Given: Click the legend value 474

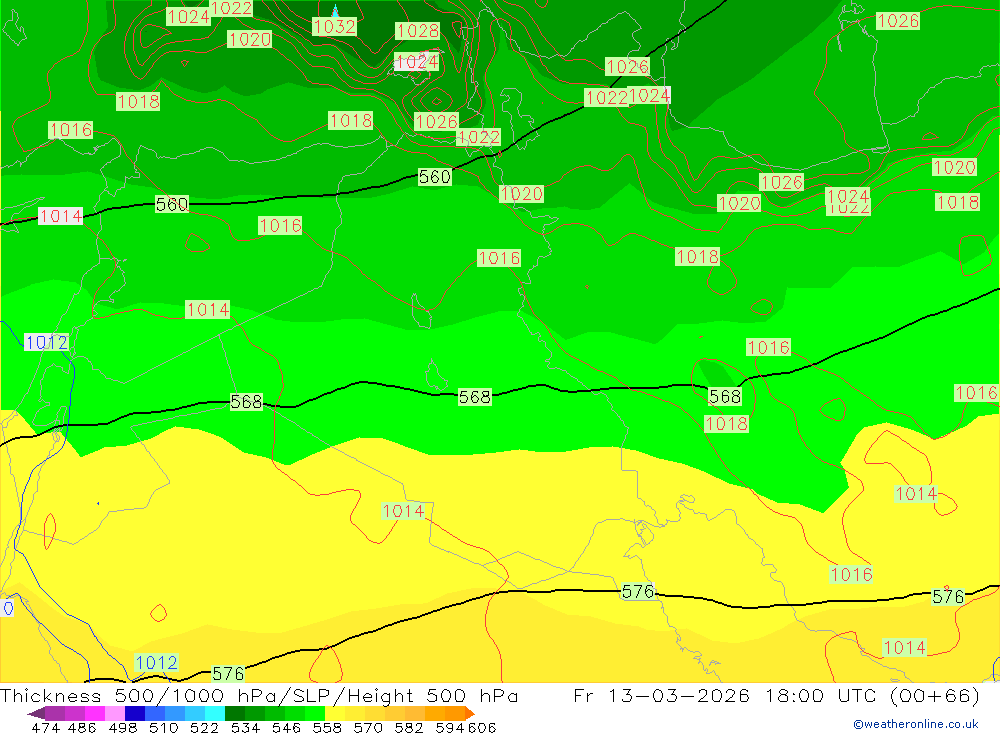Looking at the screenshot, I should [45, 727].
